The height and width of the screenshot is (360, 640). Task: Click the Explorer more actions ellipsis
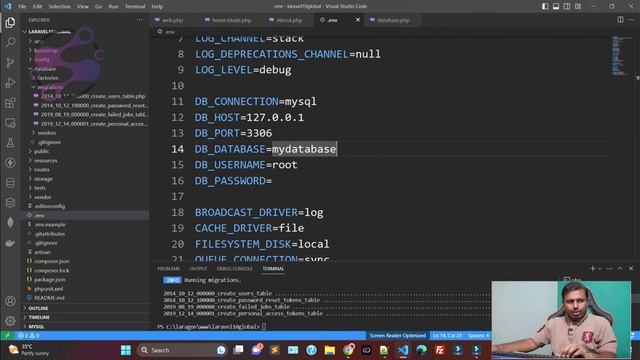coord(140,20)
